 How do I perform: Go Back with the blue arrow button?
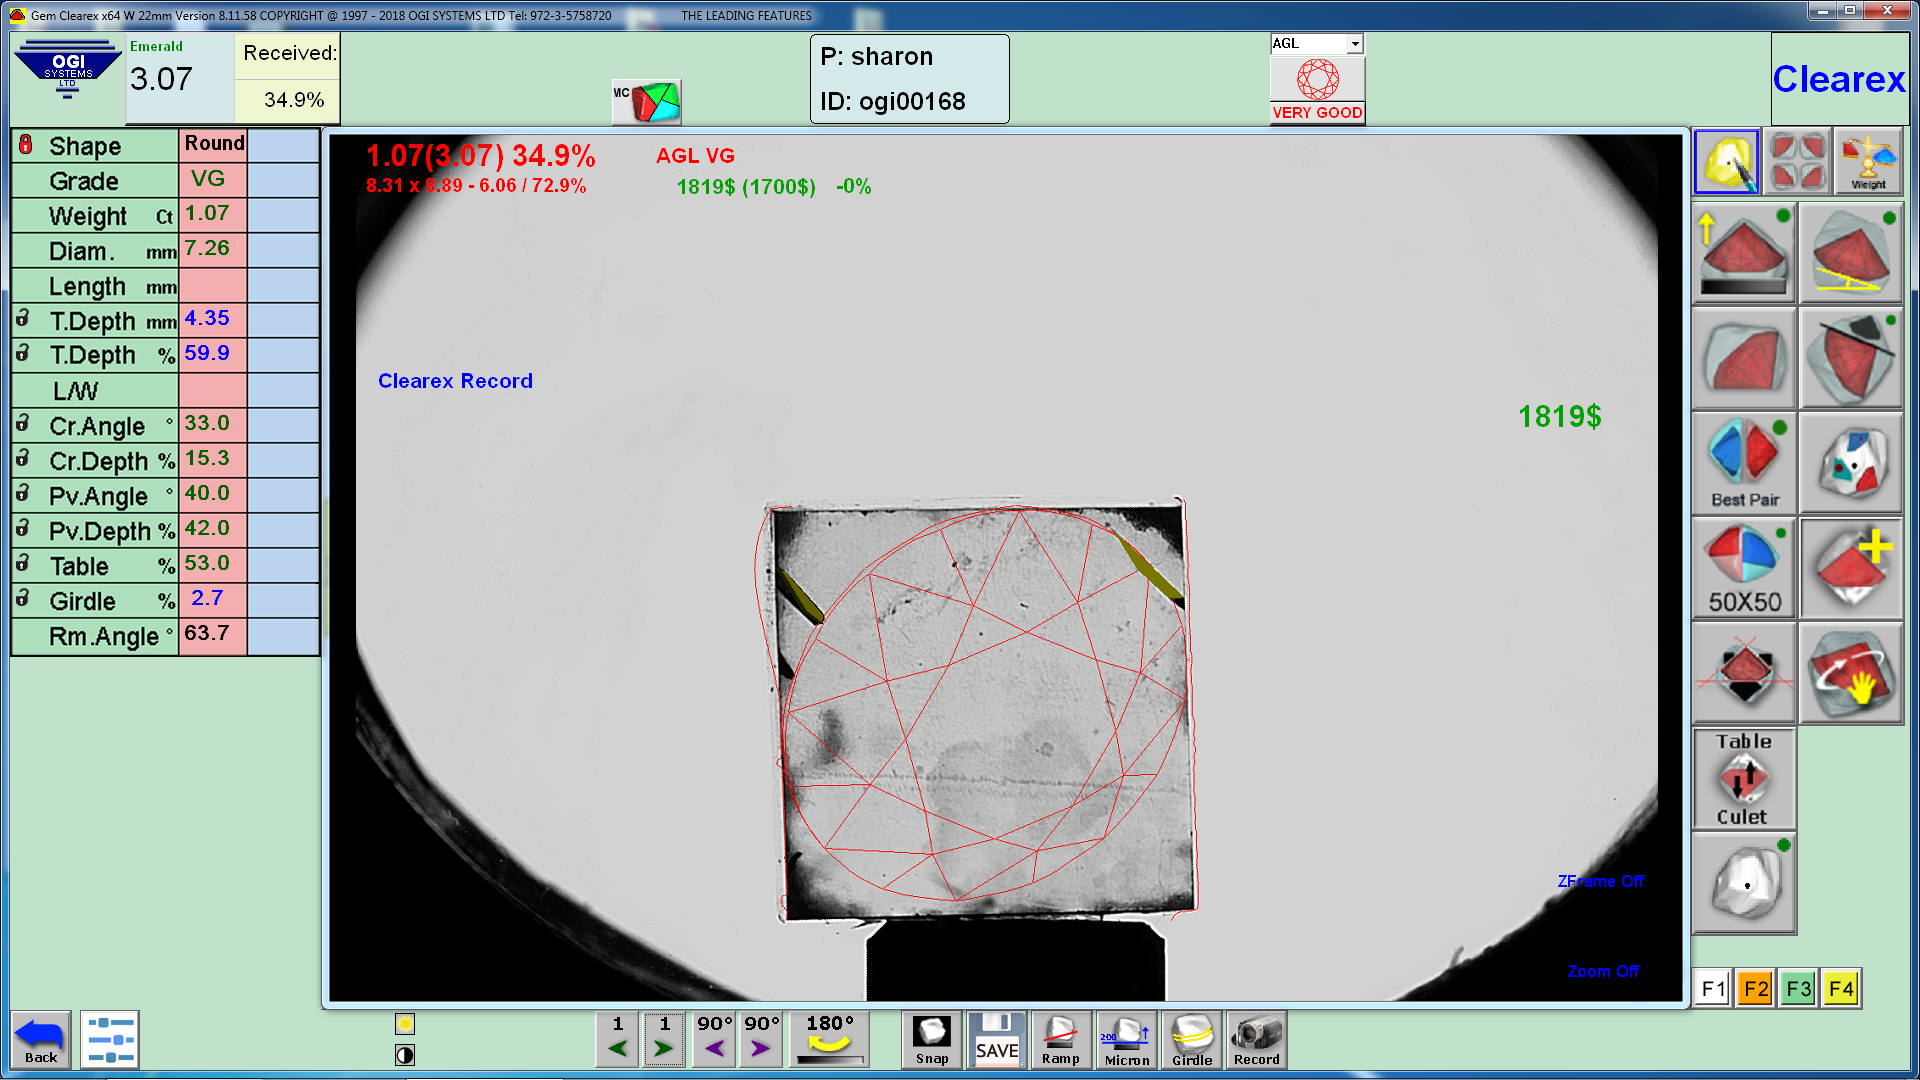click(41, 1040)
